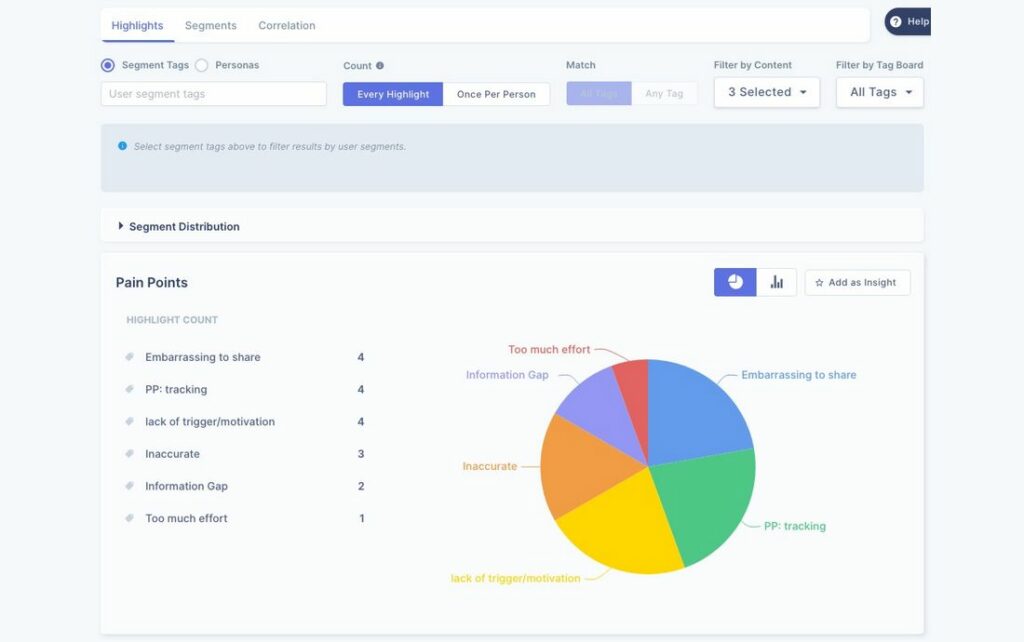
Task: Open the Correlation tab
Action: pyautogui.click(x=286, y=25)
